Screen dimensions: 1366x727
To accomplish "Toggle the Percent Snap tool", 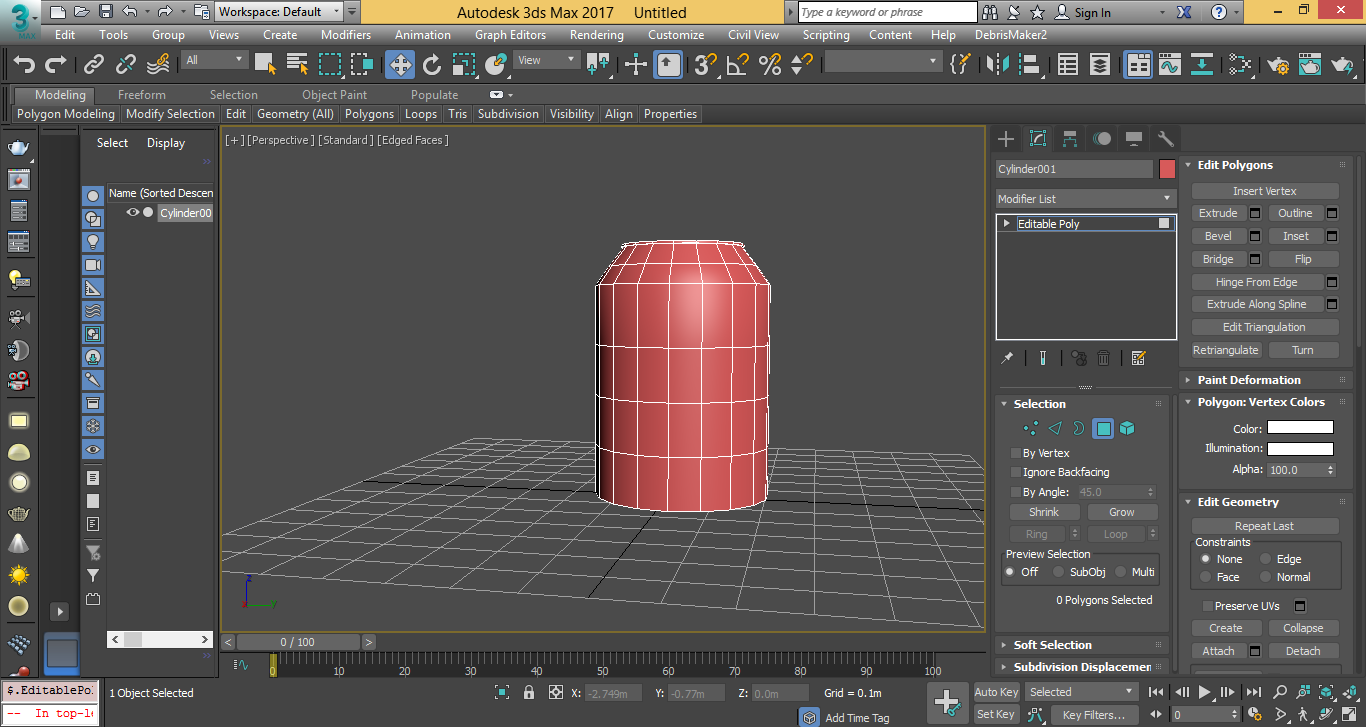I will point(770,65).
